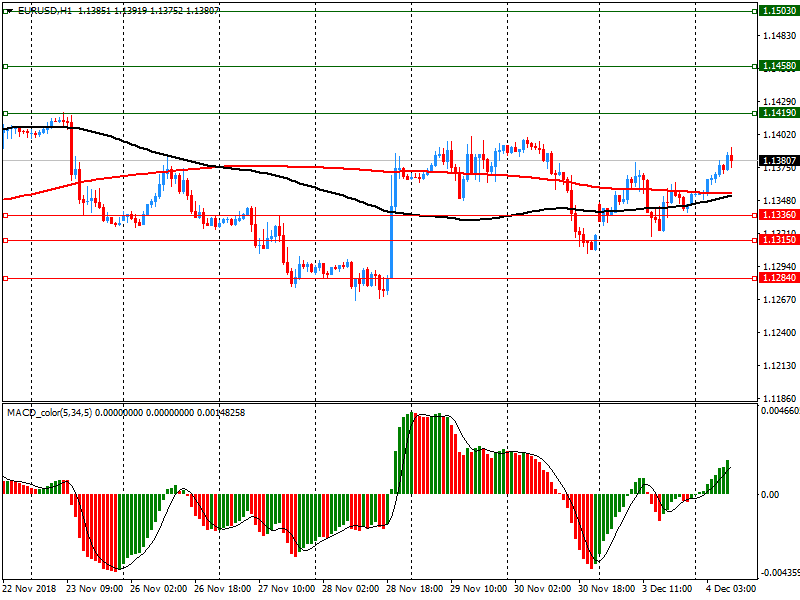The width and height of the screenshot is (800, 600).
Task: Select the 1.13360 red line's left handle
Action: click(x=5, y=215)
